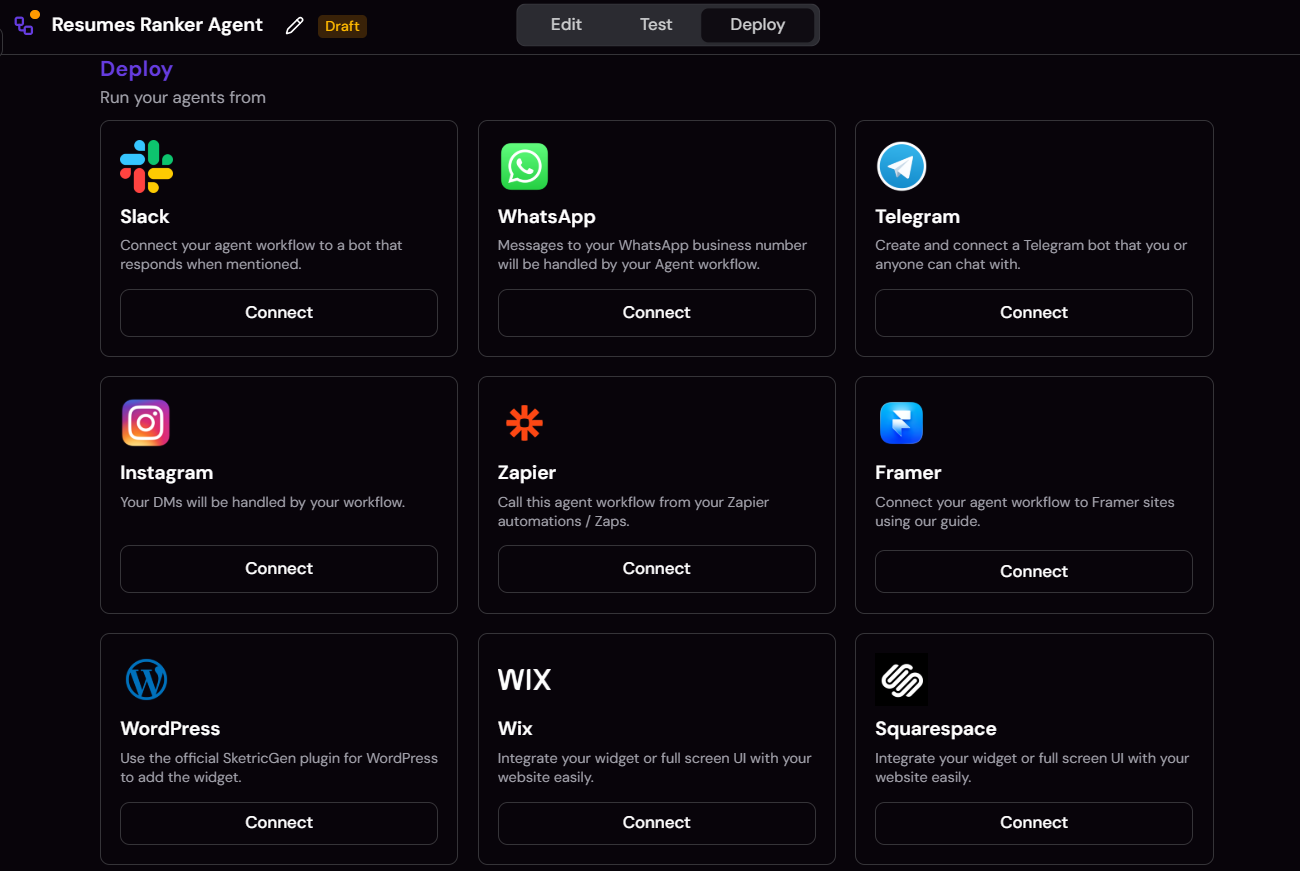Viewport: 1300px width, 871px height.
Task: Click the pencil icon to rename agent
Action: 294,26
